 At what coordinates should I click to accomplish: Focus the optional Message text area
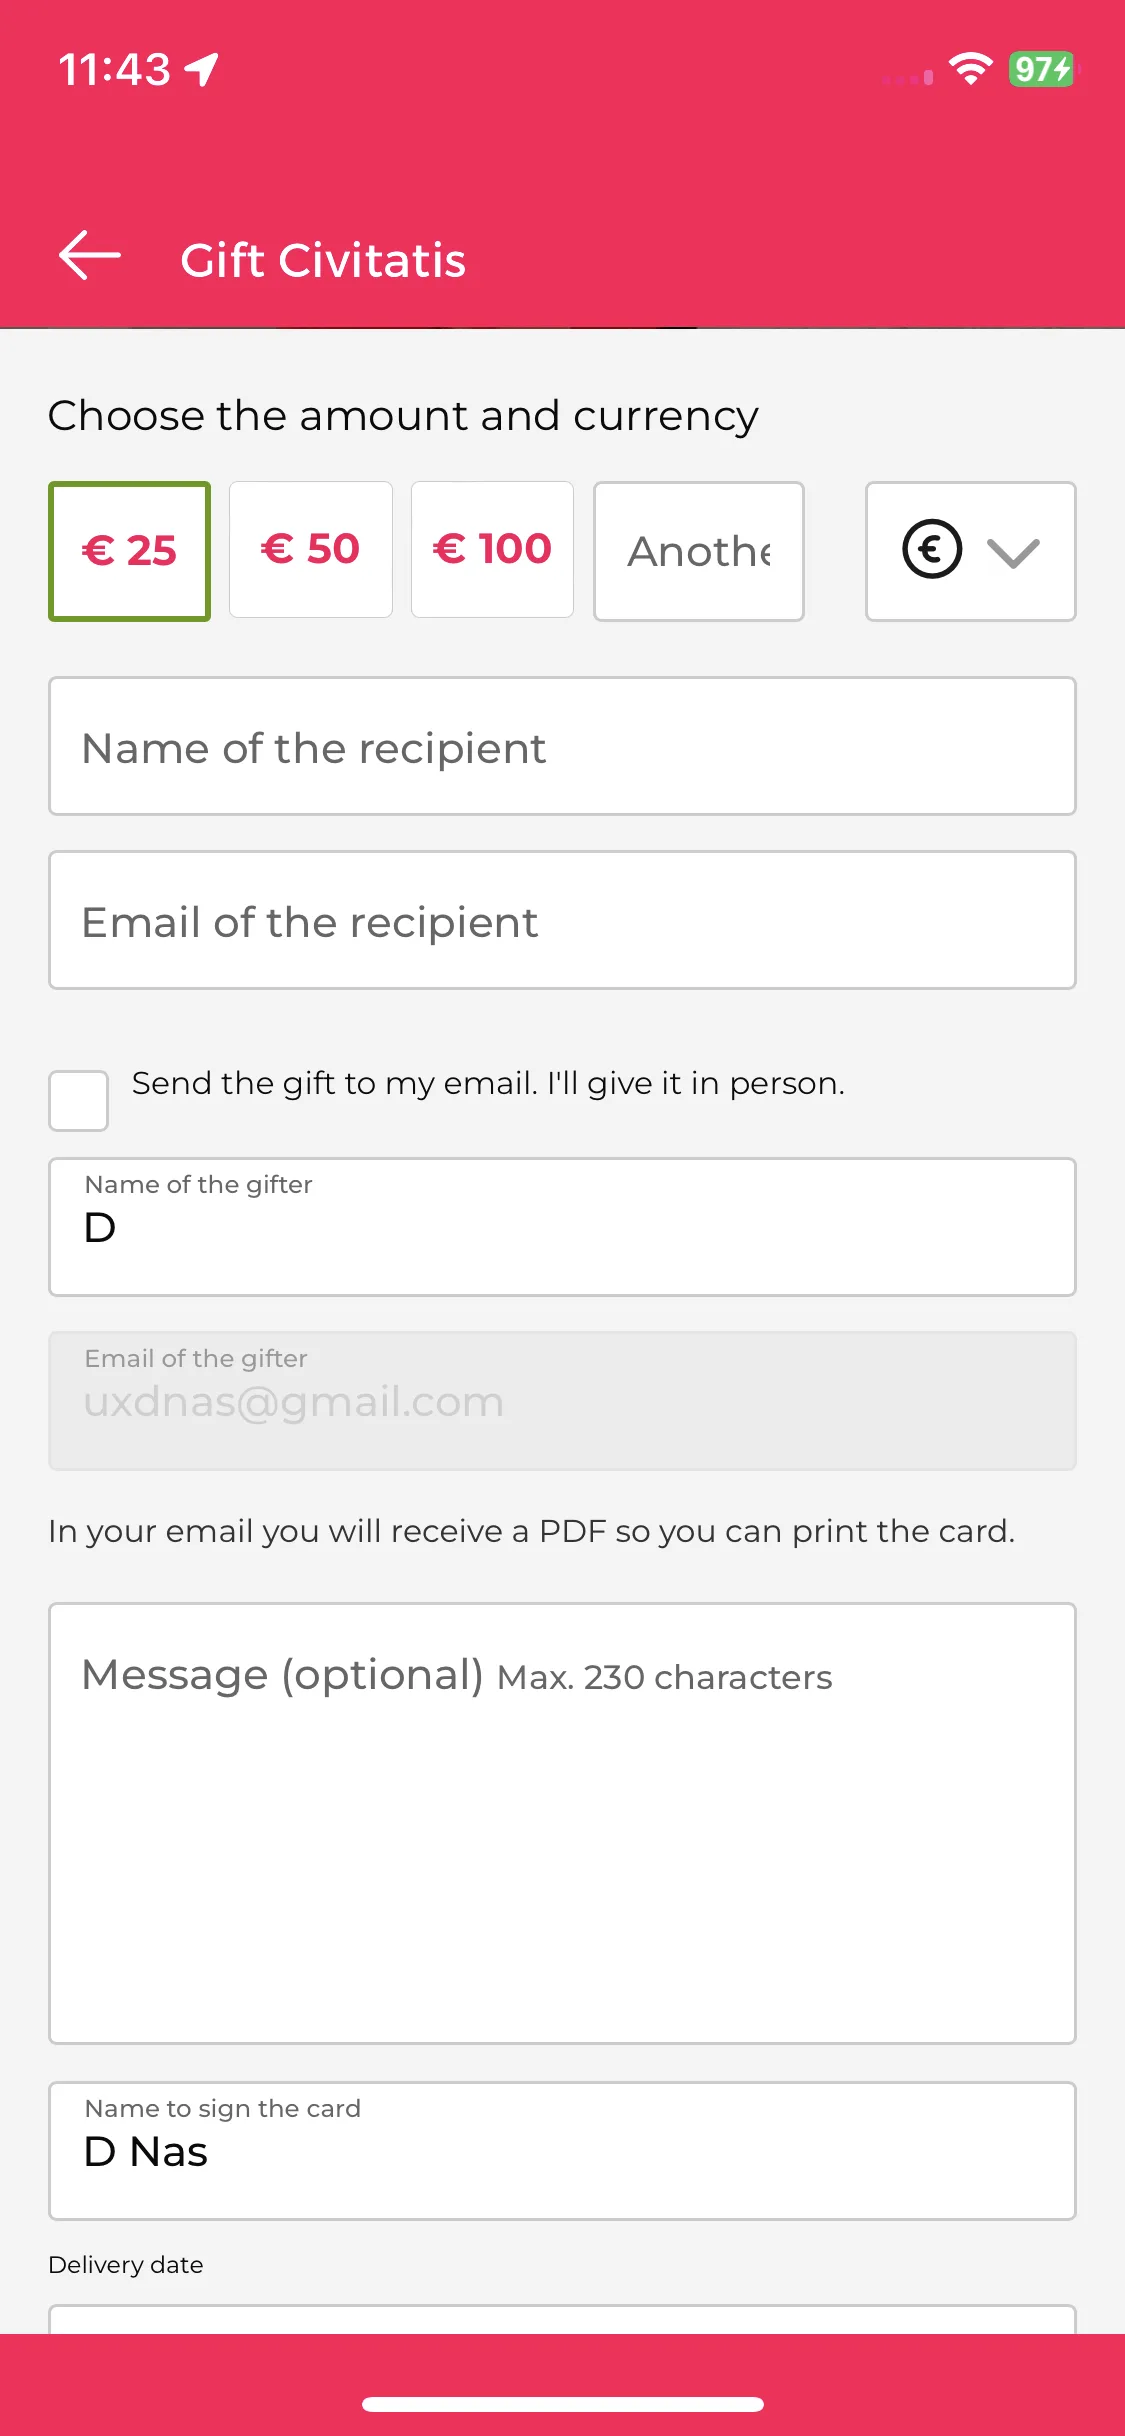[562, 1824]
